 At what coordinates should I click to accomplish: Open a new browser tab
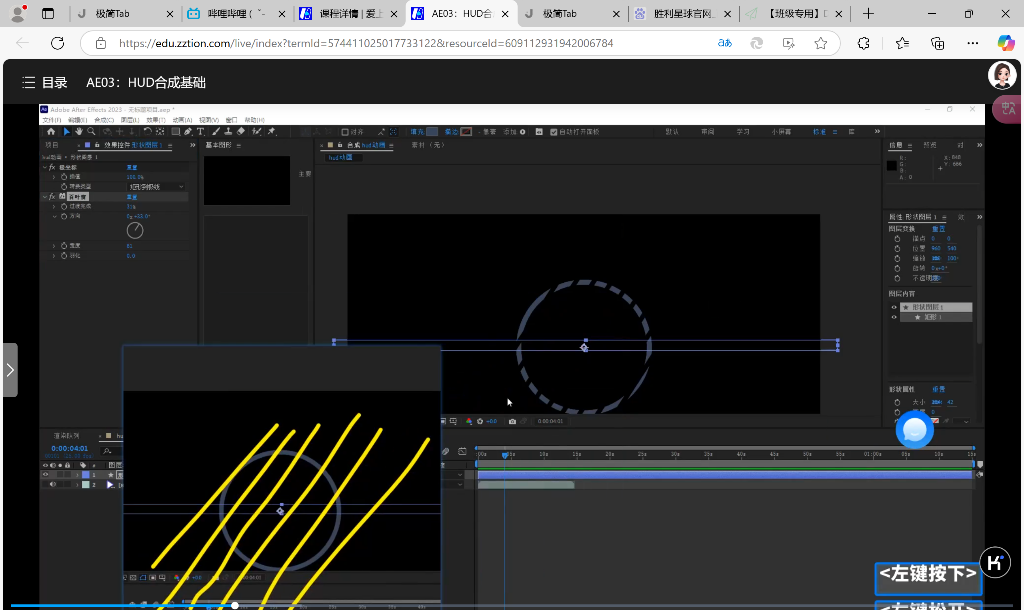(x=868, y=14)
